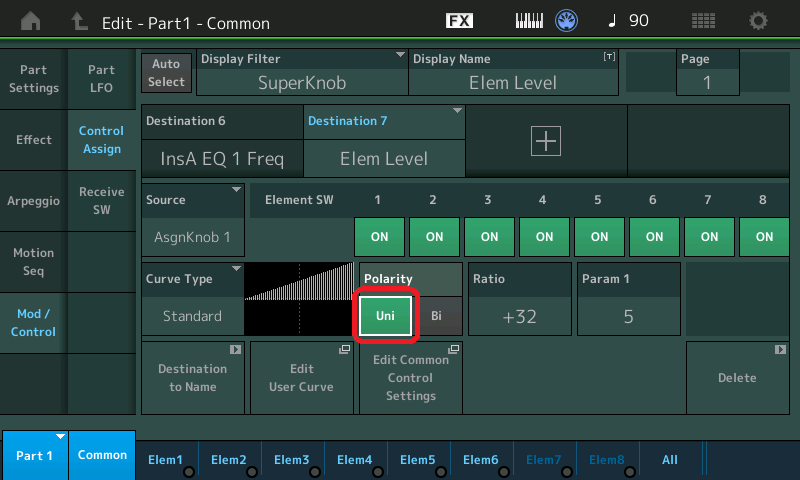Switch to the Effect tab
The width and height of the screenshot is (800, 480).
click(x=34, y=140)
